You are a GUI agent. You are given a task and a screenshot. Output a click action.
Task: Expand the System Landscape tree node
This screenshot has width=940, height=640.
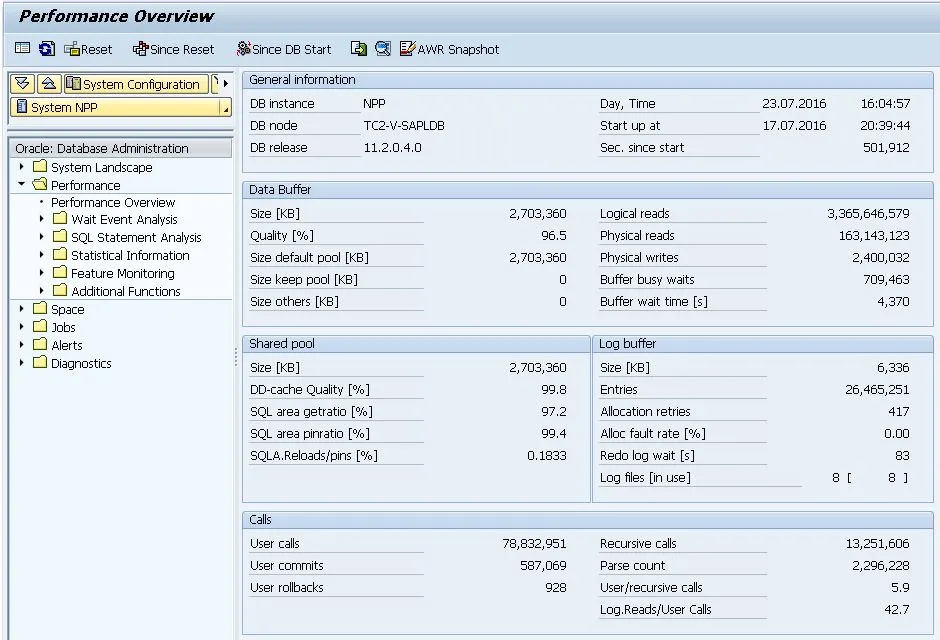(22, 167)
